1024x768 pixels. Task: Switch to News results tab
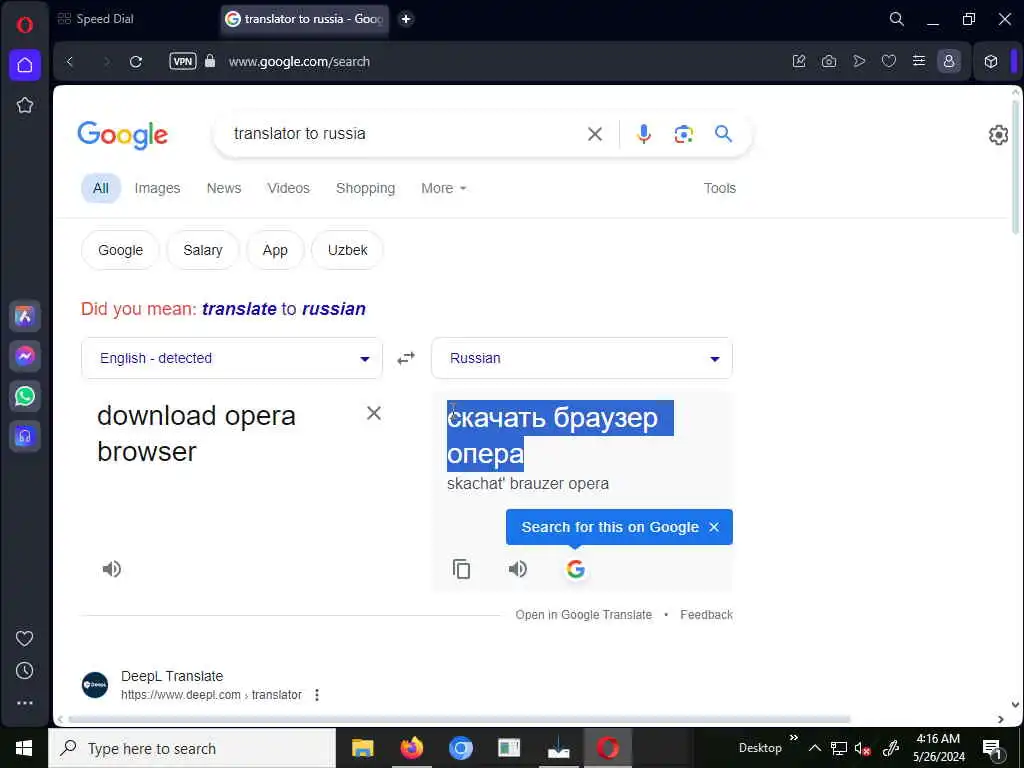(224, 188)
